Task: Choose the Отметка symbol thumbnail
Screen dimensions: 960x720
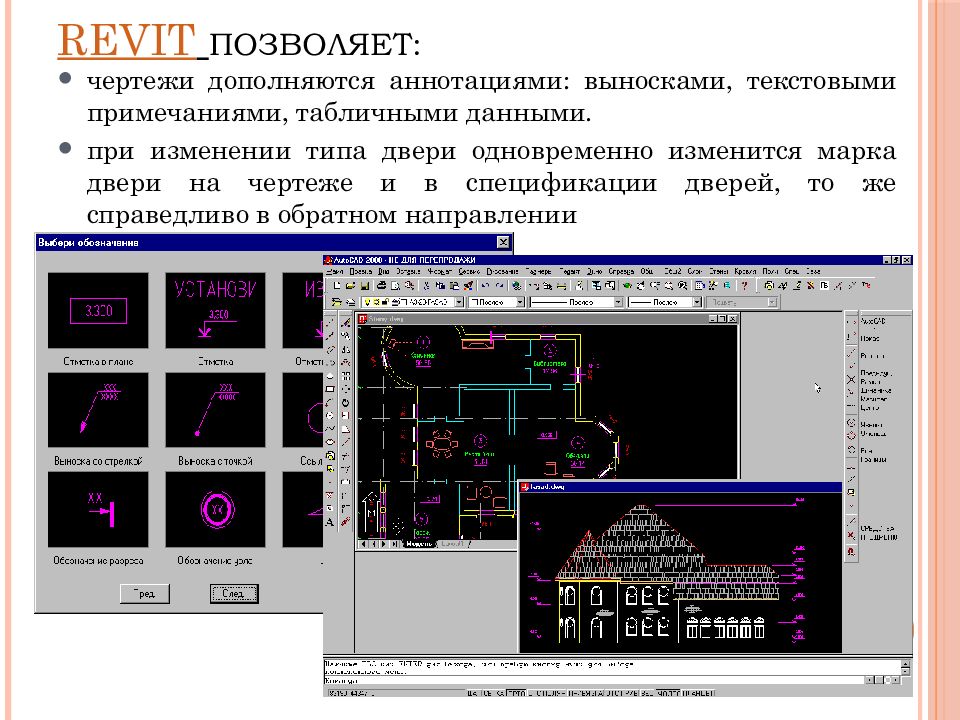Action: (x=216, y=310)
